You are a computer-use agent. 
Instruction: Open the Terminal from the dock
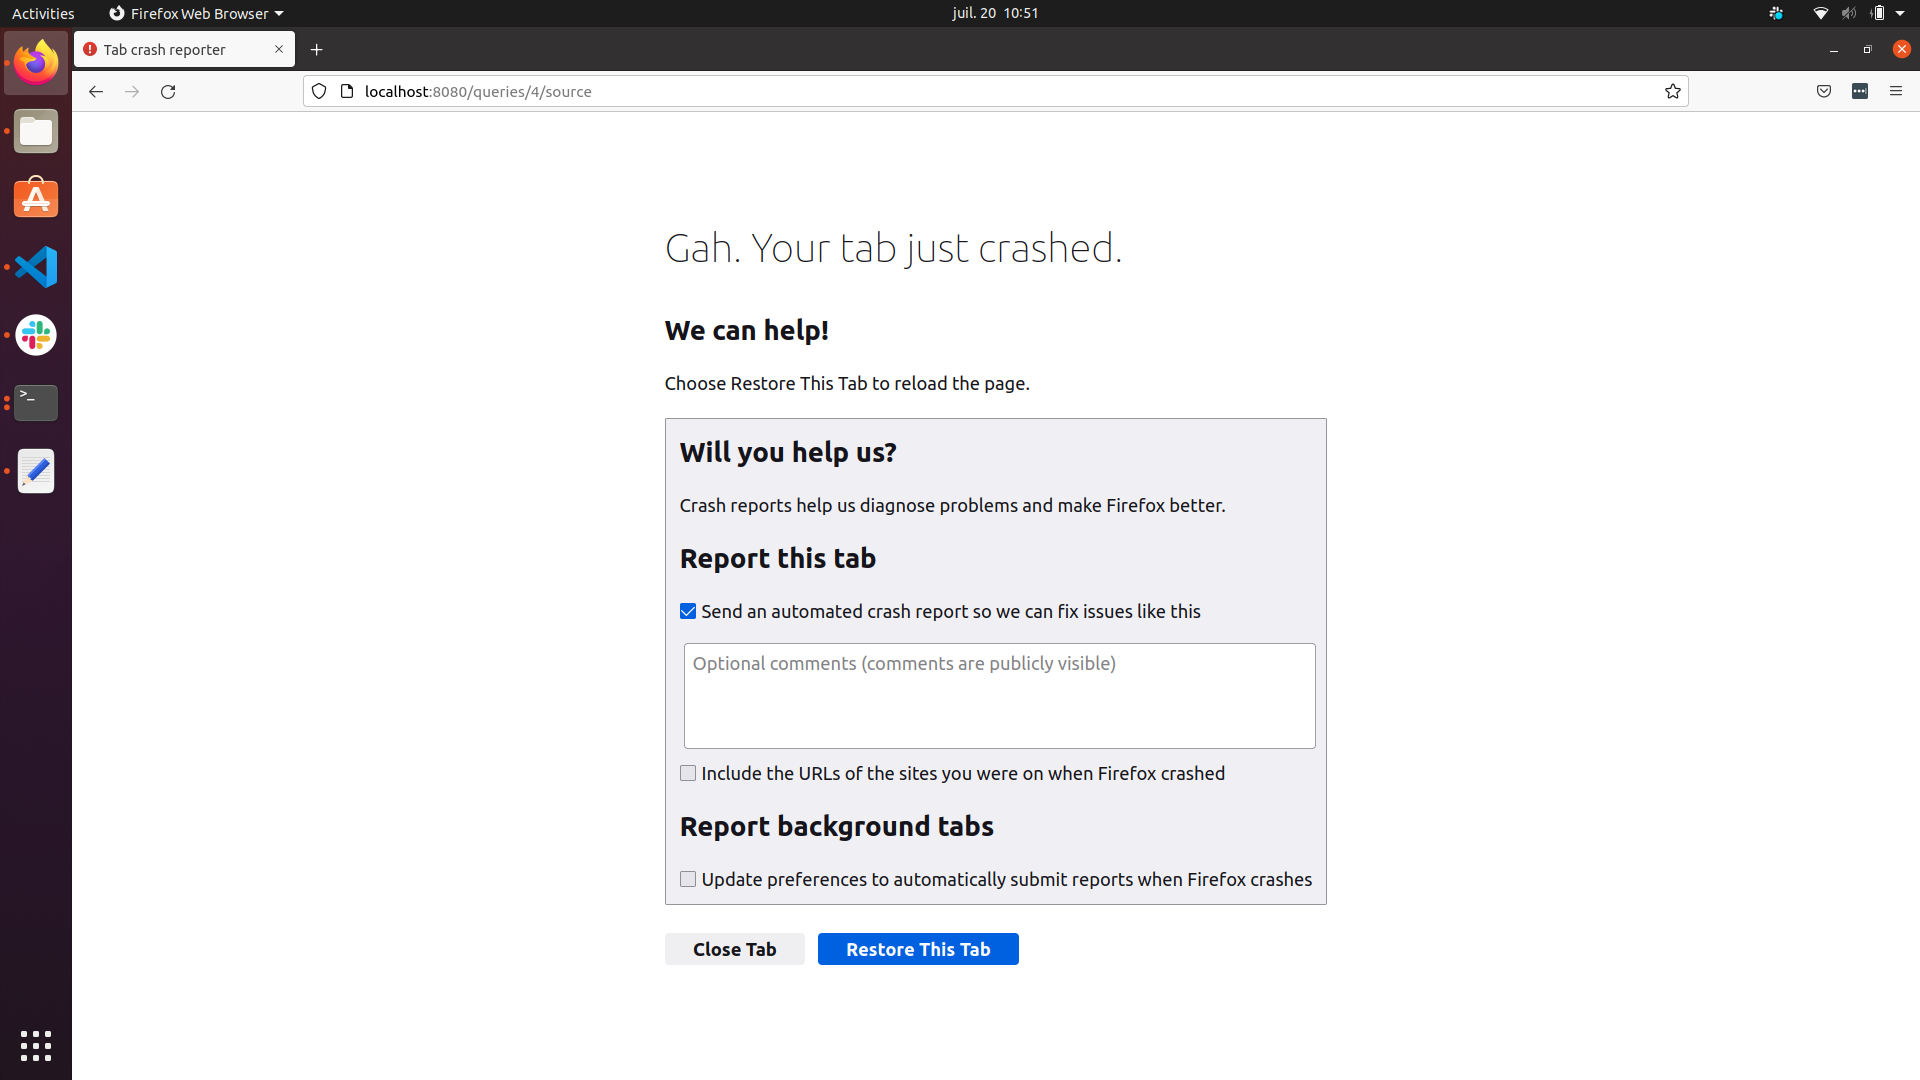tap(36, 403)
